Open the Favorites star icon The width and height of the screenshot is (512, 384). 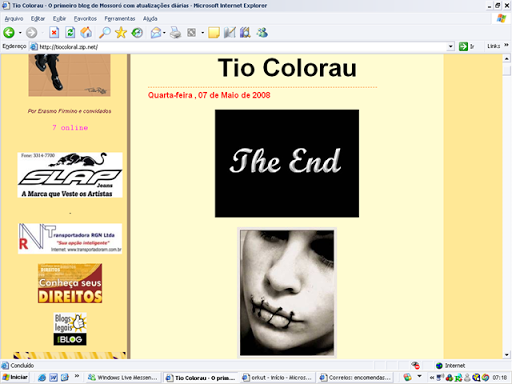click(121, 33)
